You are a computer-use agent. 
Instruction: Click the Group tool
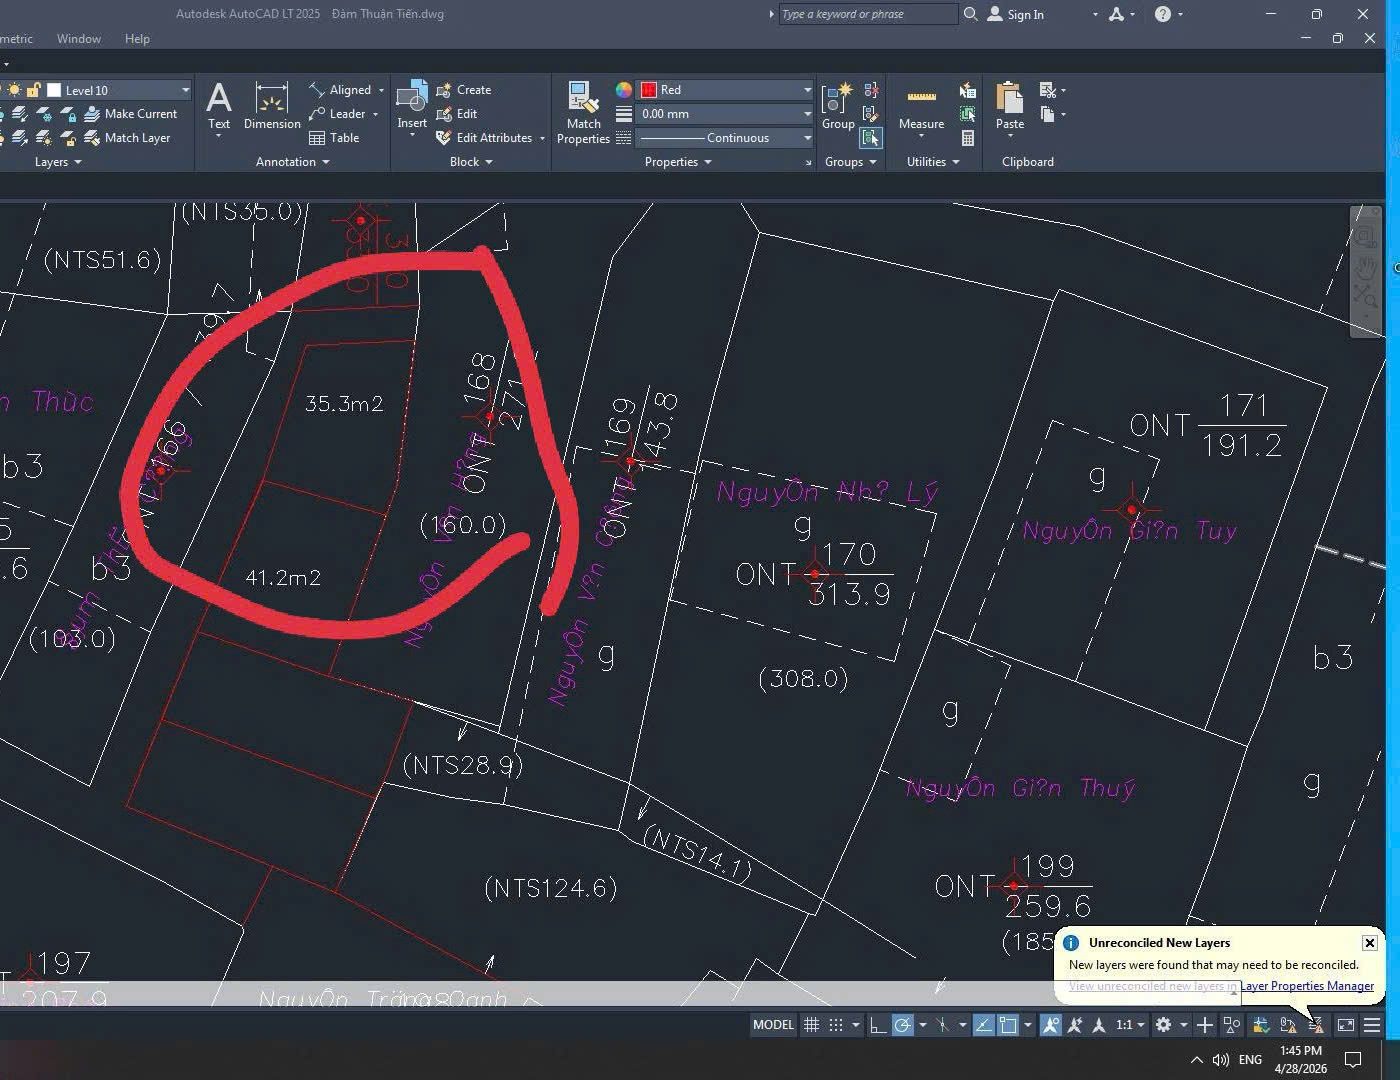[838, 106]
